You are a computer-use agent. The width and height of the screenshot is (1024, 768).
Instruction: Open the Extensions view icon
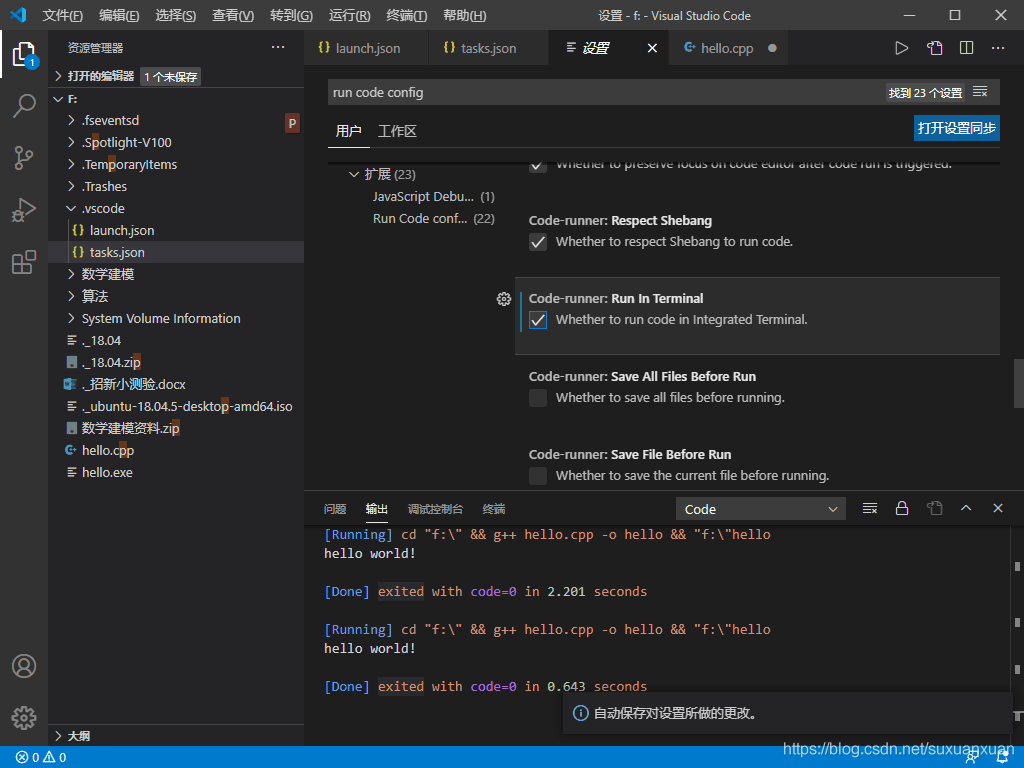(24, 262)
